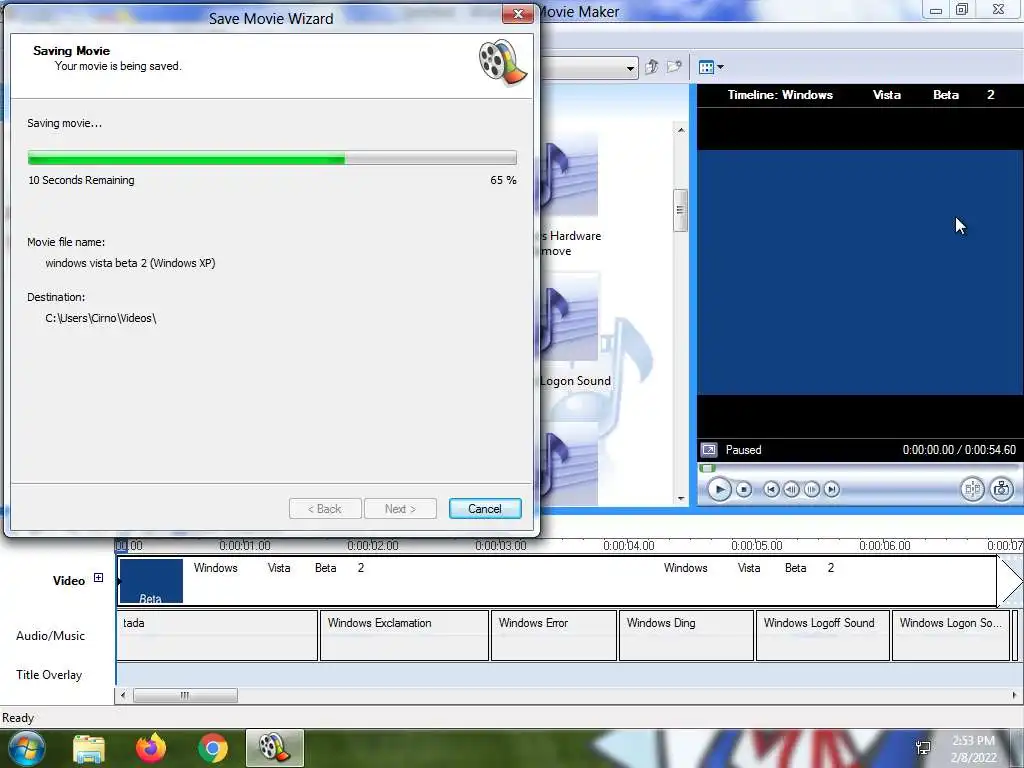Cancel saving the movie
1024x768 pixels.
pyautogui.click(x=485, y=509)
